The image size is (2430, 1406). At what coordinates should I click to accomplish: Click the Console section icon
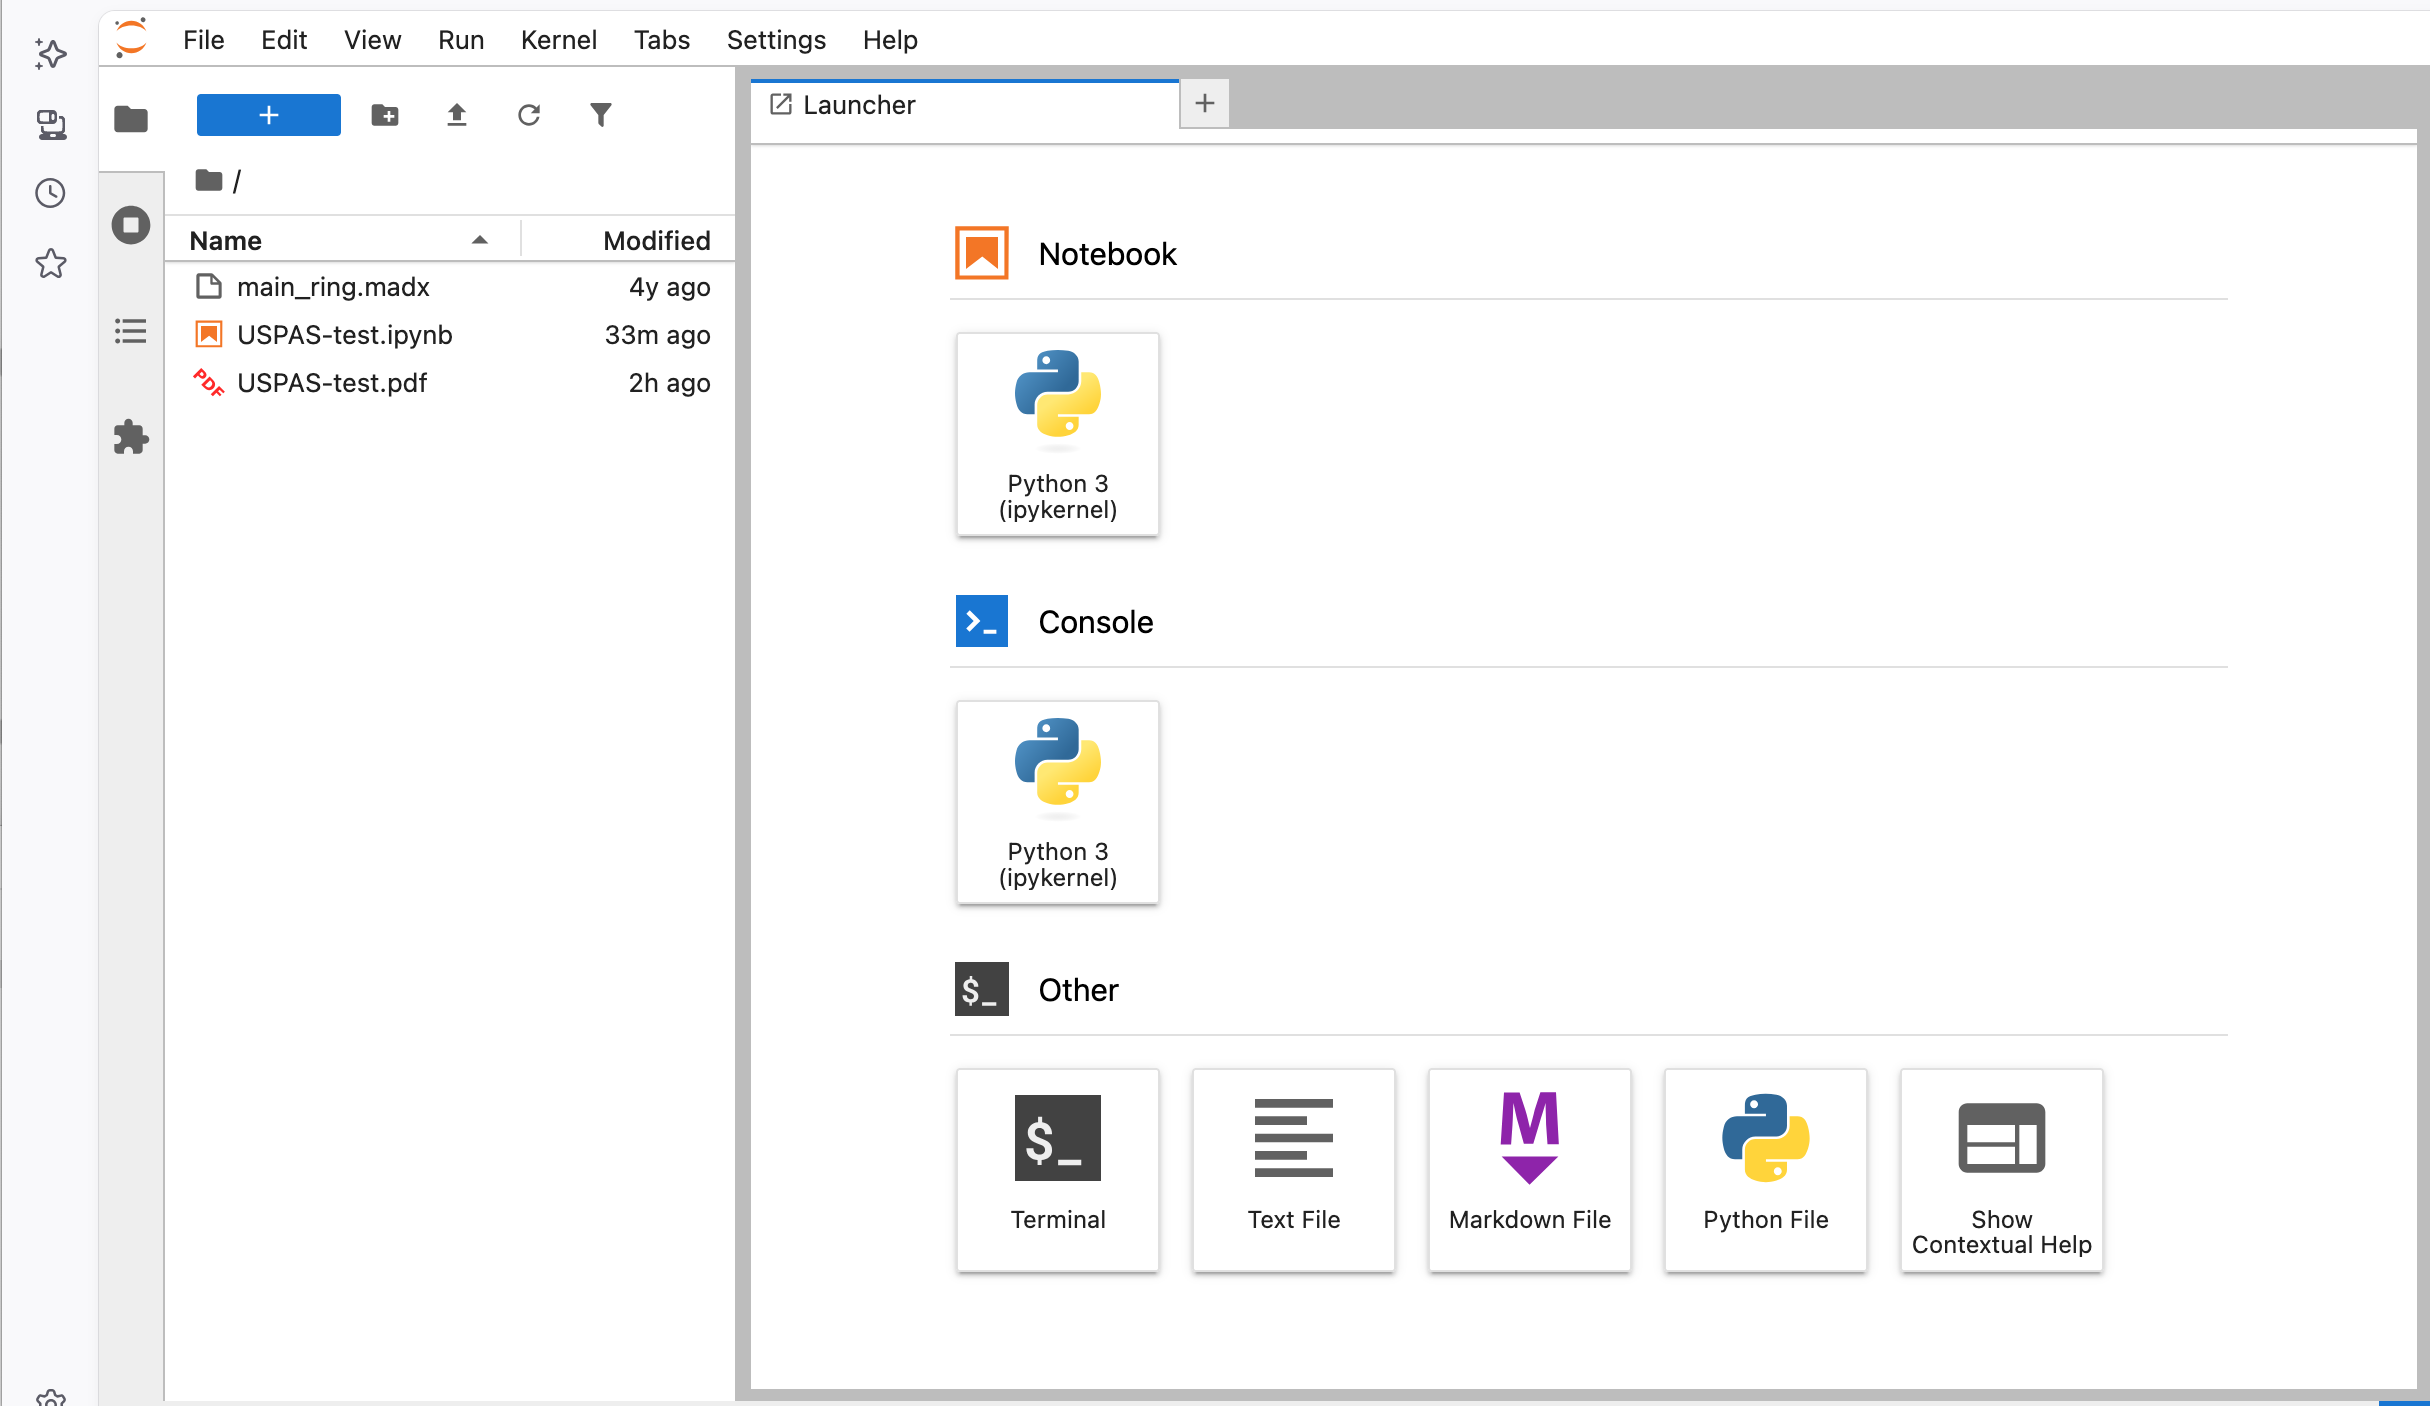[x=982, y=621]
